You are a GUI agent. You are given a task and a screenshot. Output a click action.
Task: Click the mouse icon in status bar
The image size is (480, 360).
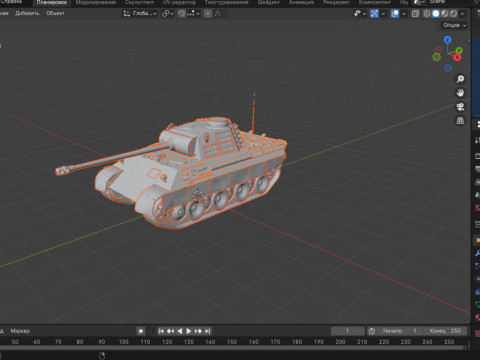(x=102, y=356)
